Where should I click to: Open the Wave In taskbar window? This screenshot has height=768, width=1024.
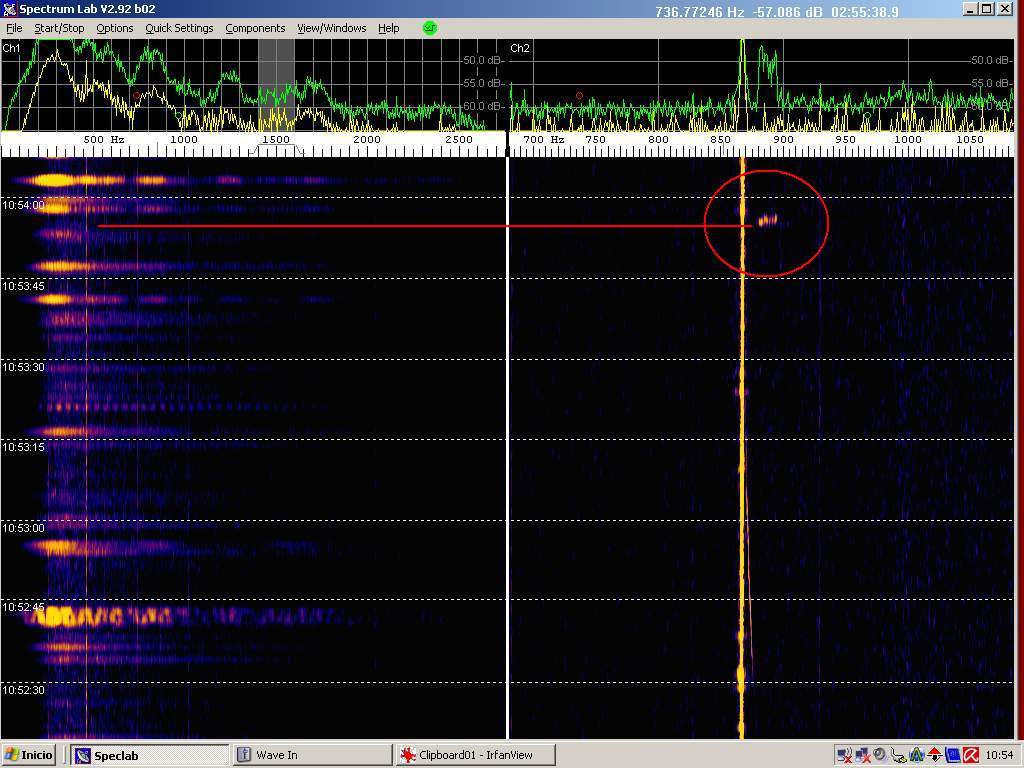coord(311,755)
